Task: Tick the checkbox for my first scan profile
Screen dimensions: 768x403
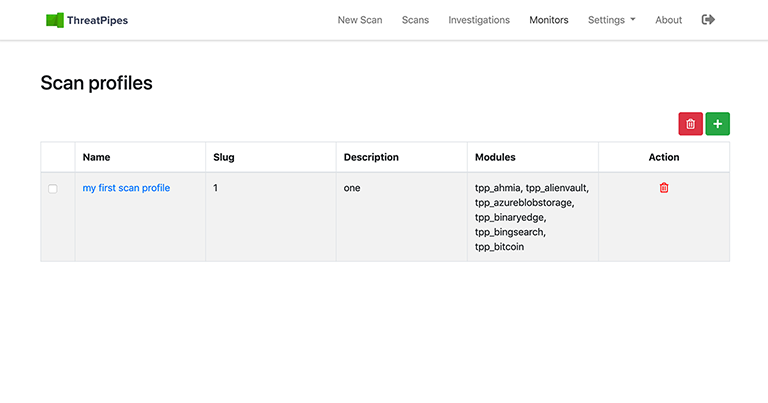Action: [53, 189]
